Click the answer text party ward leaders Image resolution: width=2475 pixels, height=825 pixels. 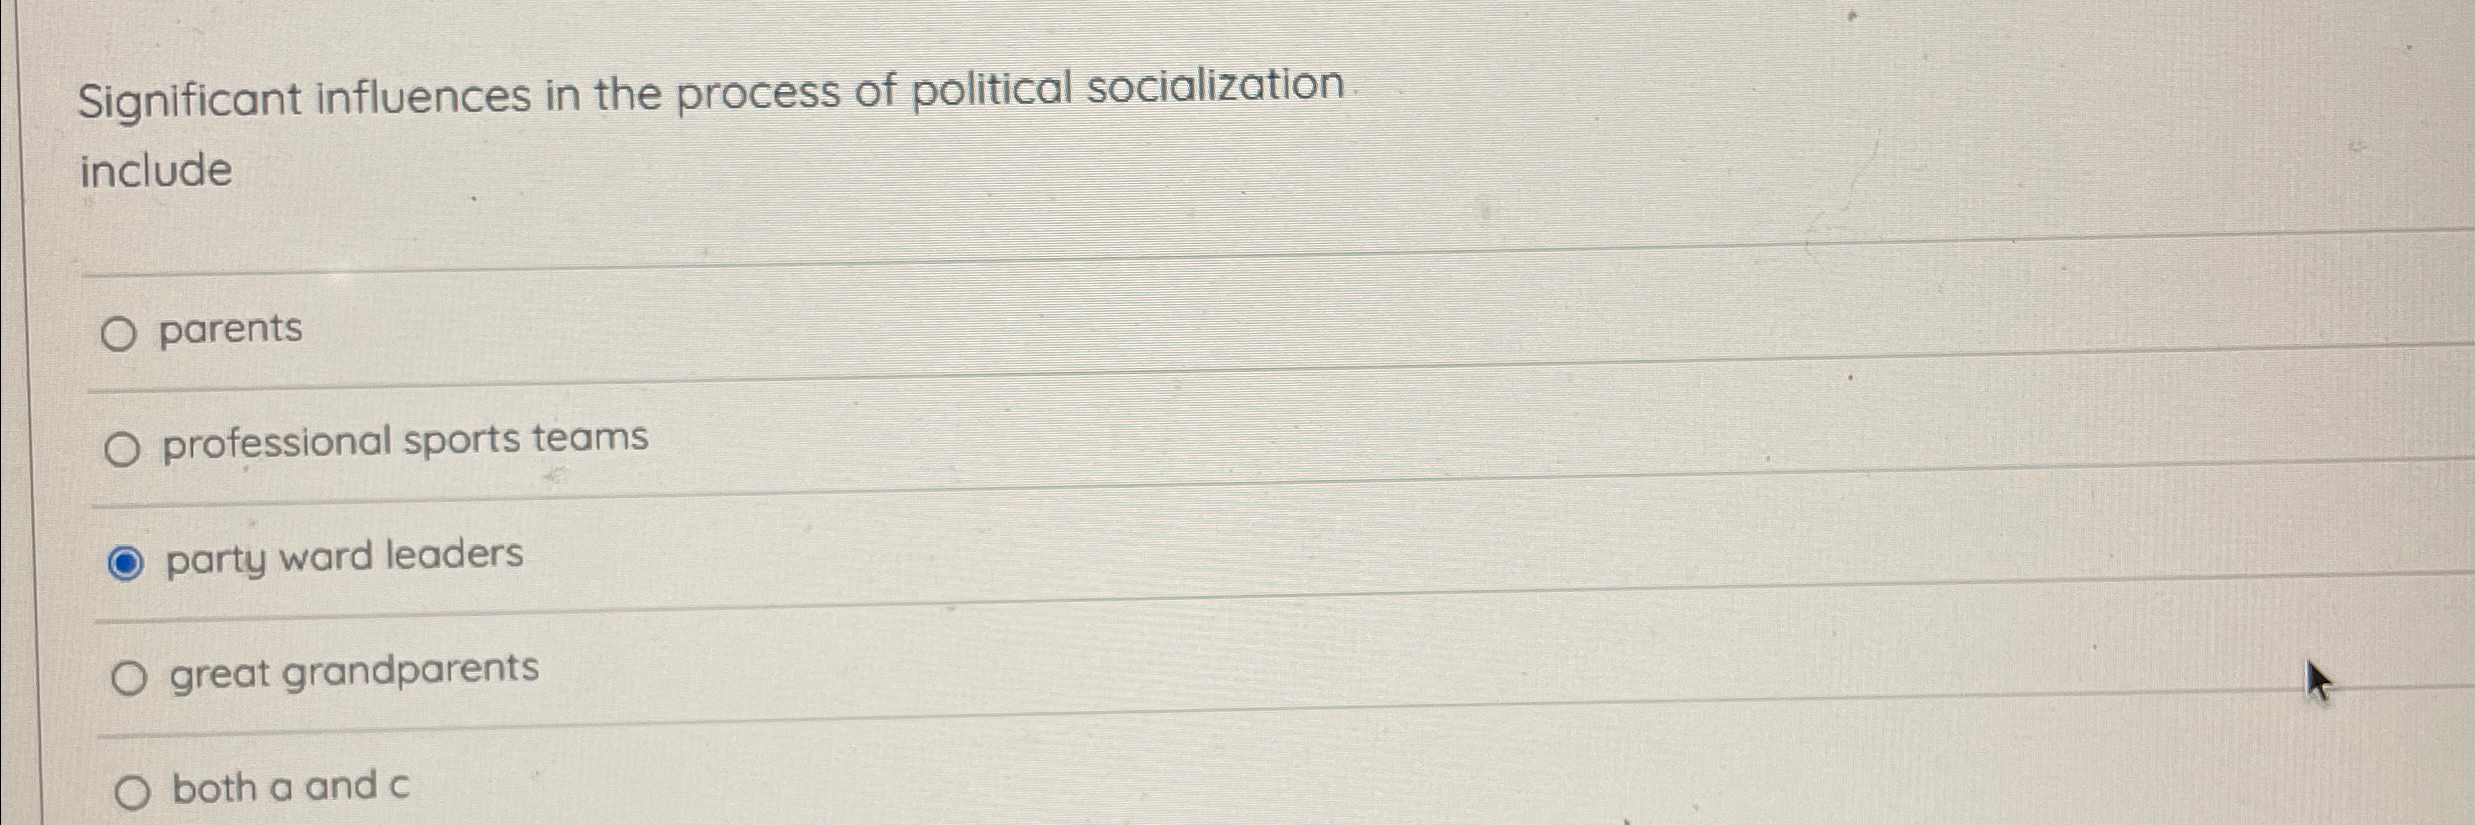343,558
